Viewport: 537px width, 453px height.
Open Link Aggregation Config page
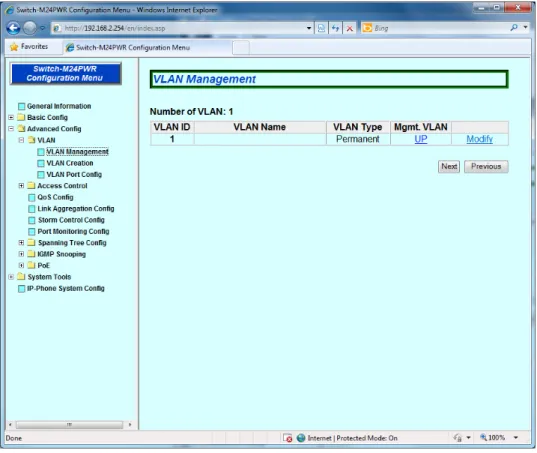[76, 209]
